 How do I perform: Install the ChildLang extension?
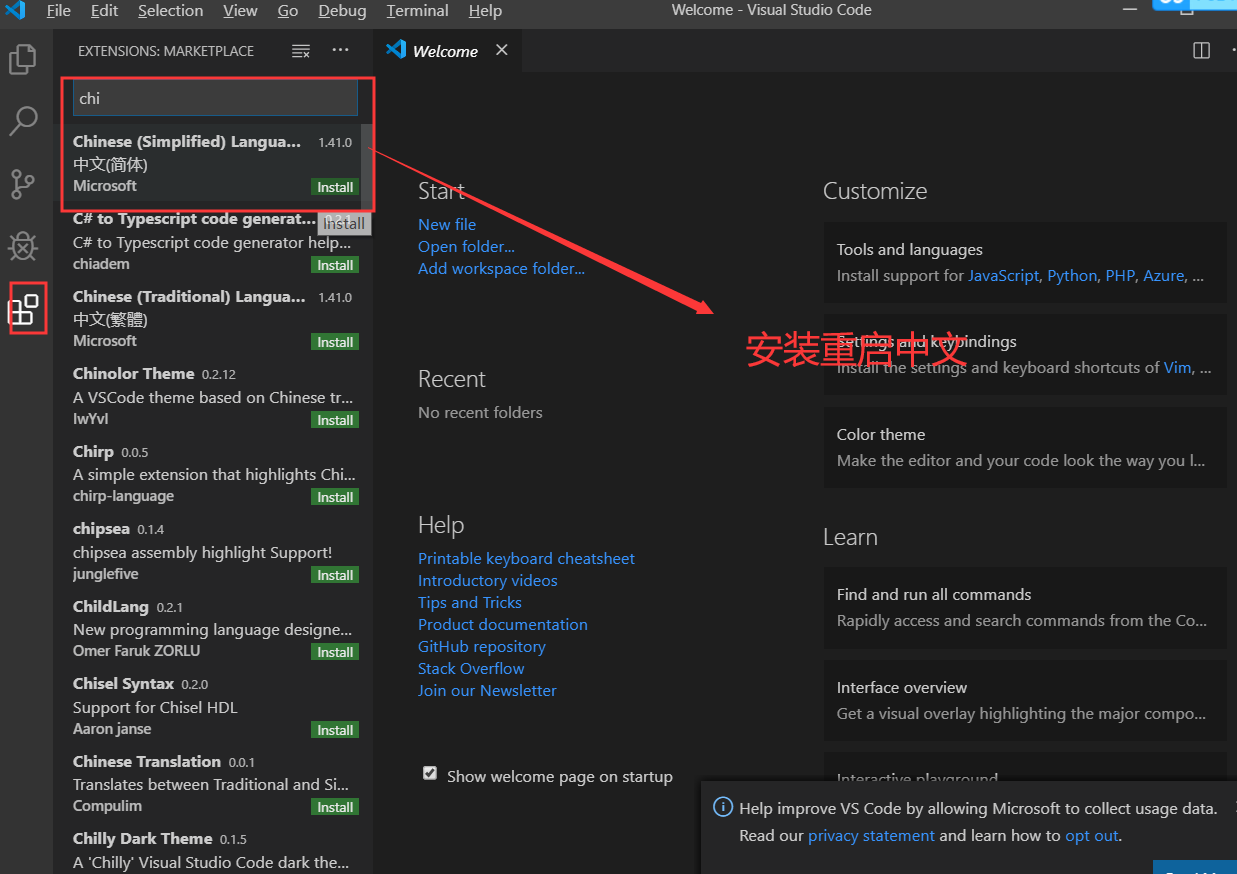point(335,652)
